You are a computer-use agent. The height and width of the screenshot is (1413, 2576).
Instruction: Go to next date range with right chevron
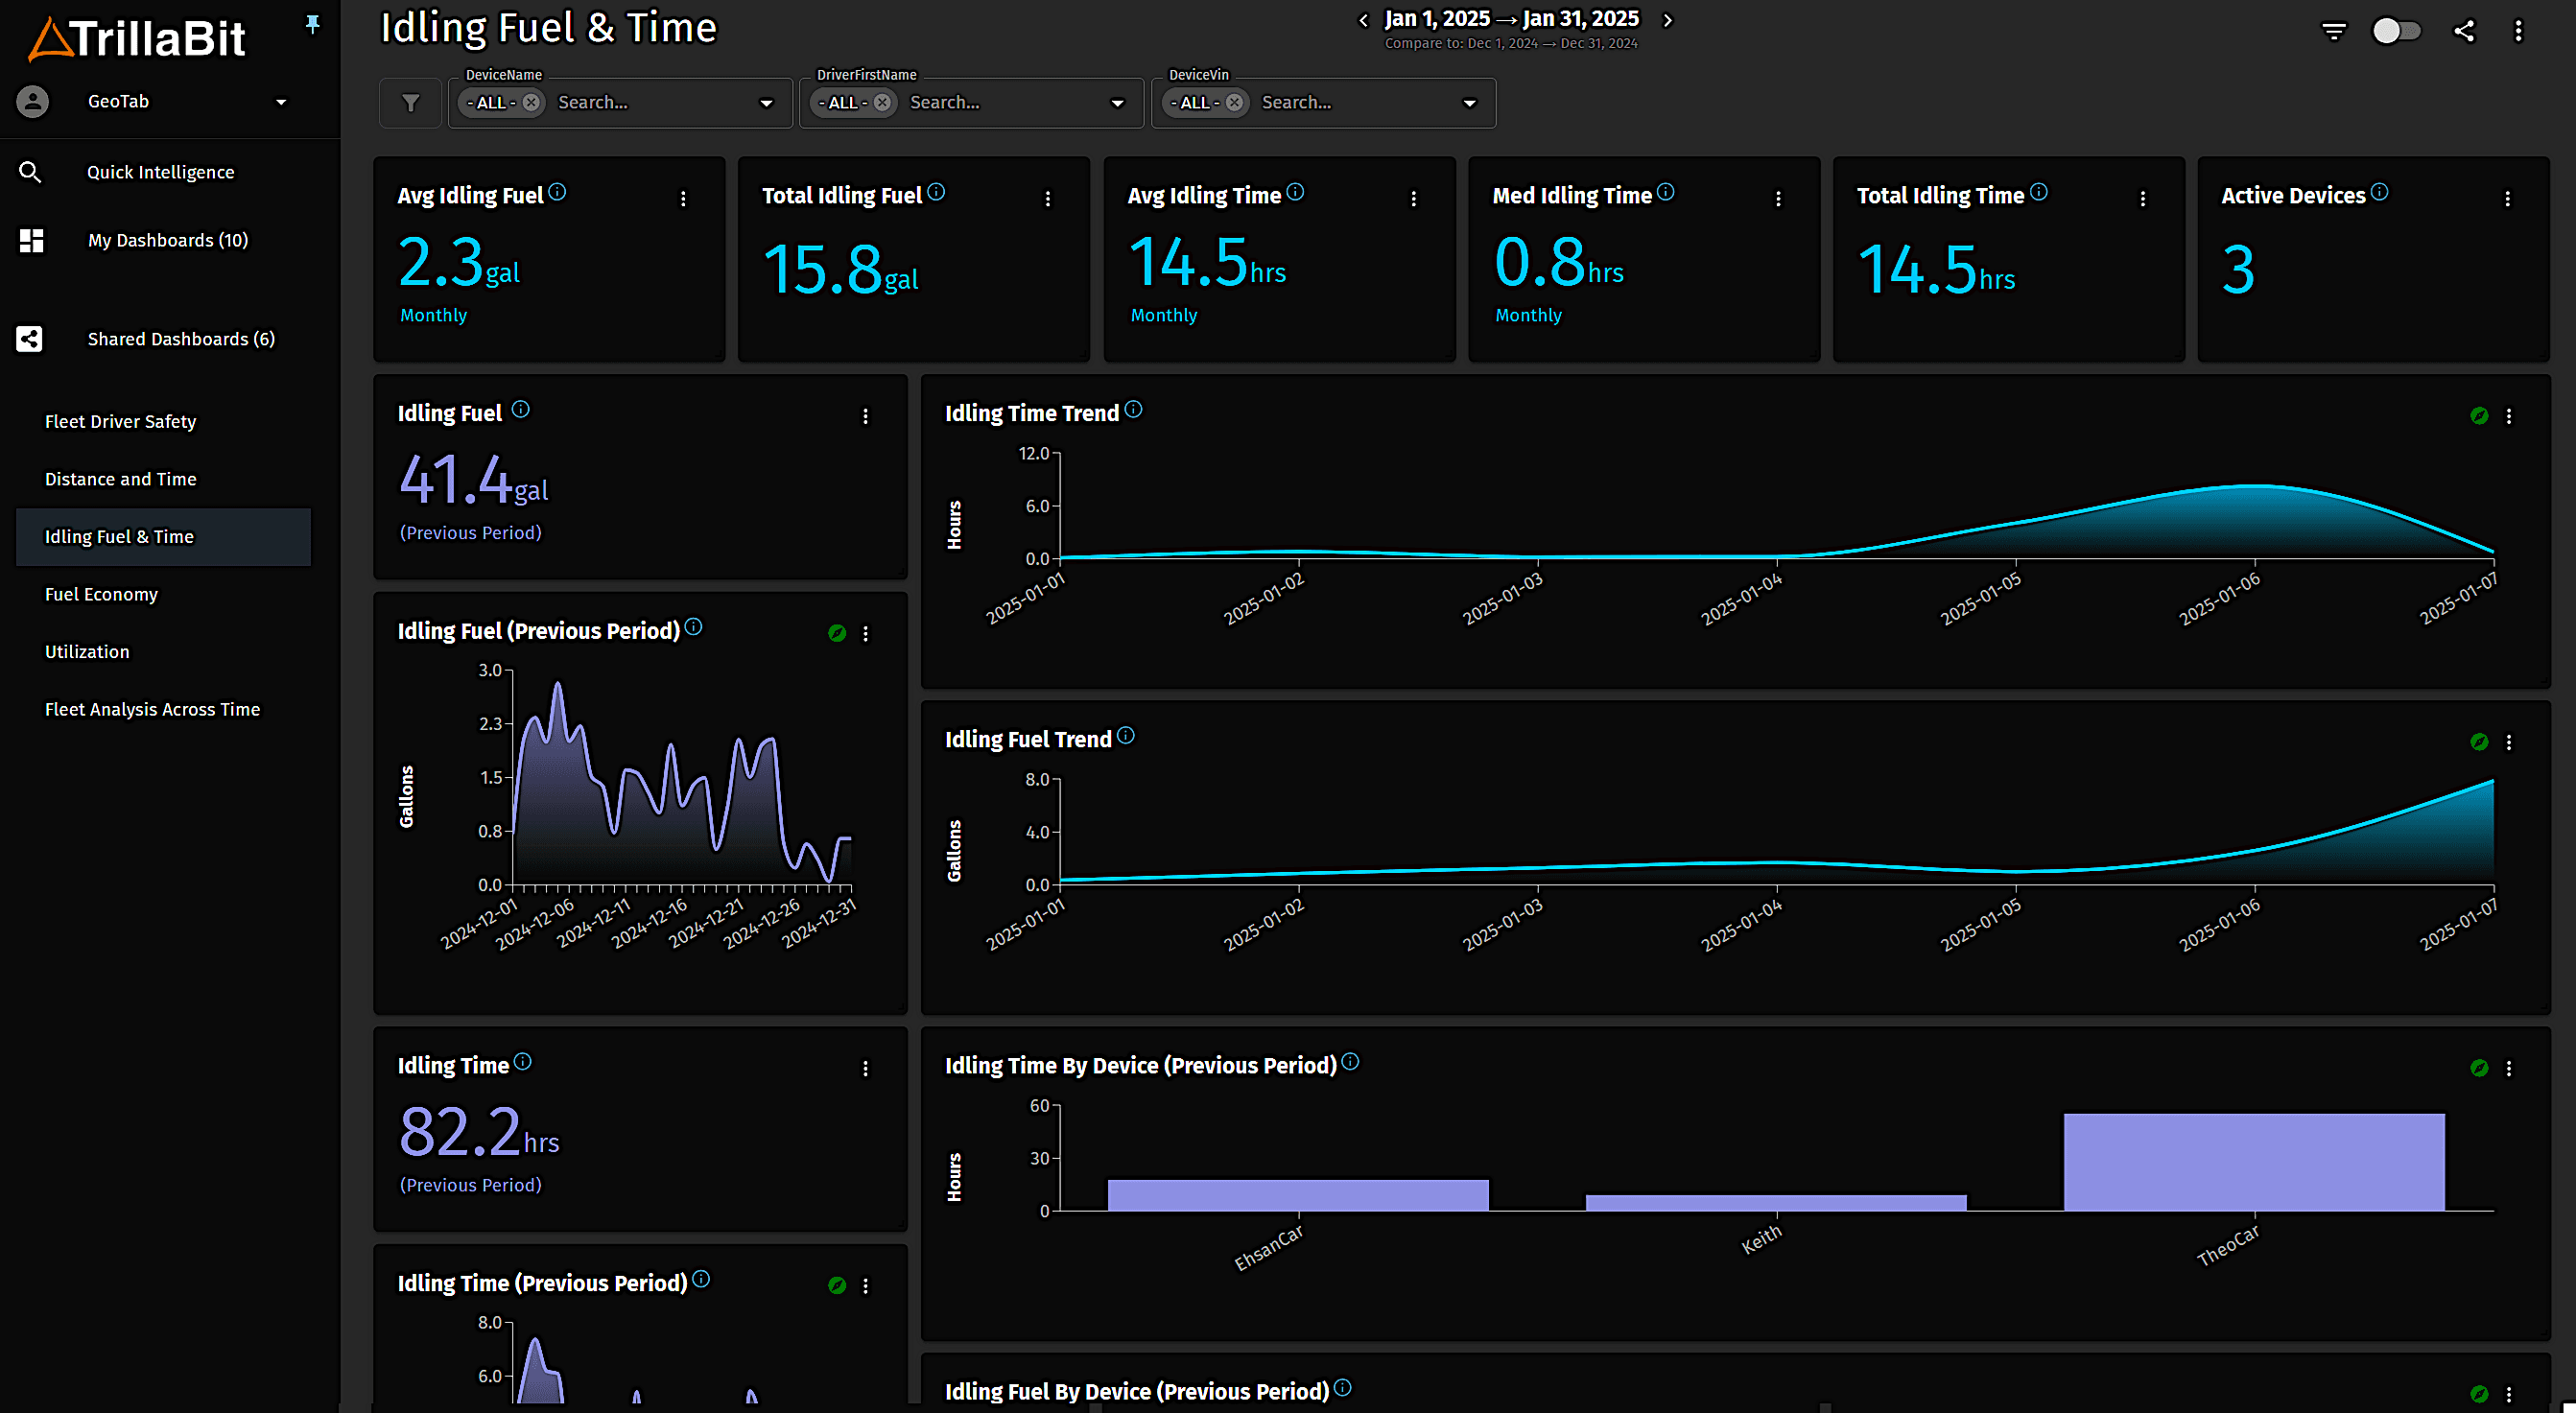(x=1667, y=20)
